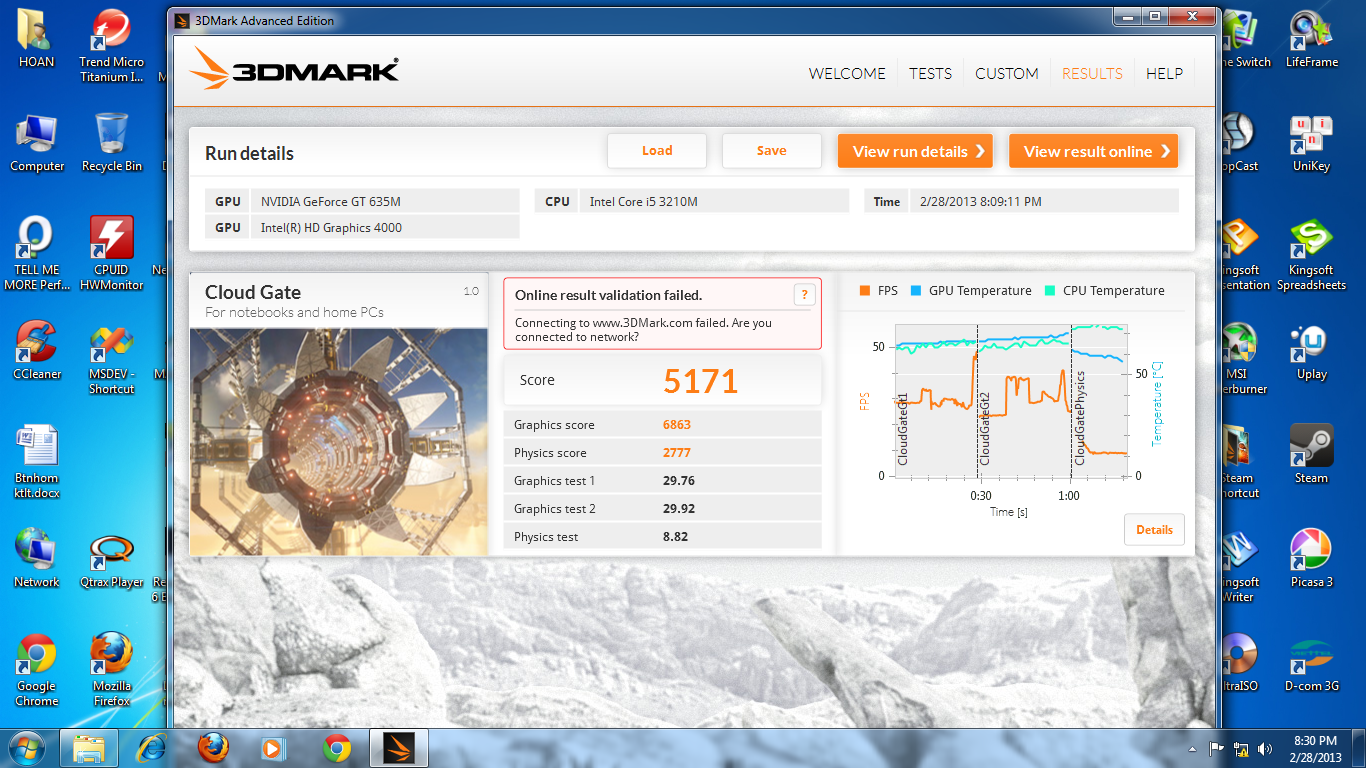Open D-com 3G desktop icon

tap(1312, 664)
